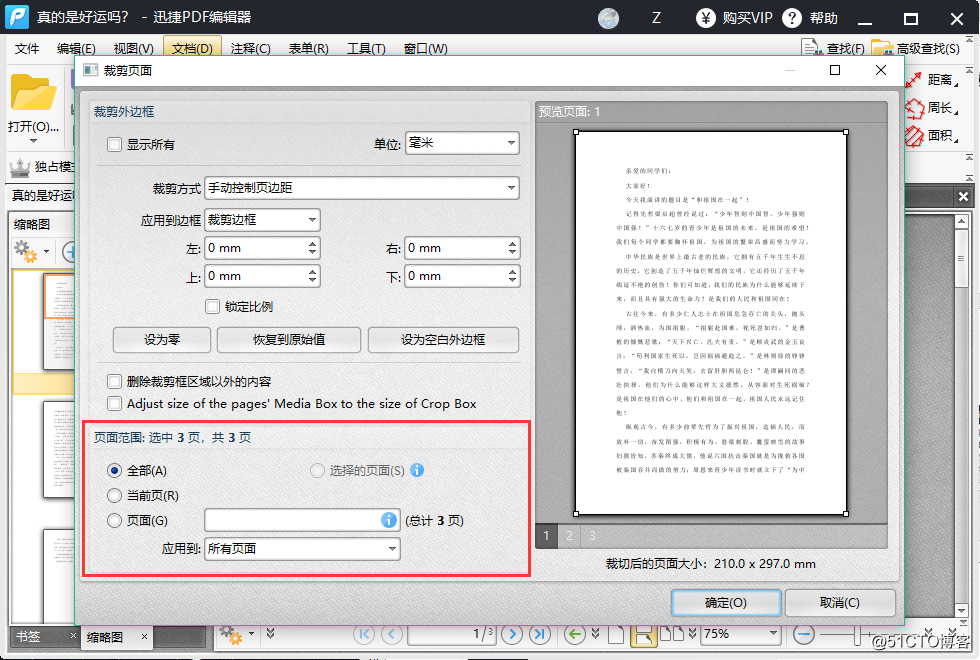
Task: Click the 独占模式 crown icon
Action: pos(19,168)
